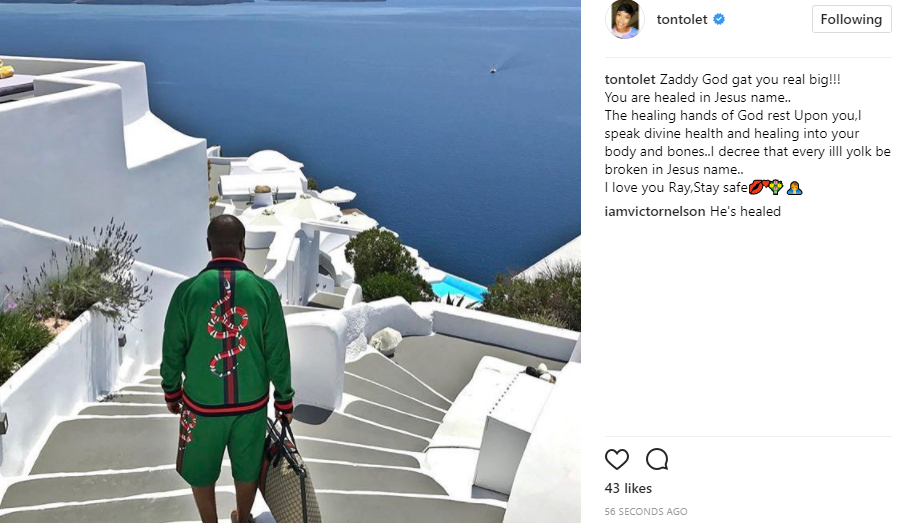Screen dimensions: 906x523
Task: Click the red lips emoji in caption
Action: pos(758,187)
